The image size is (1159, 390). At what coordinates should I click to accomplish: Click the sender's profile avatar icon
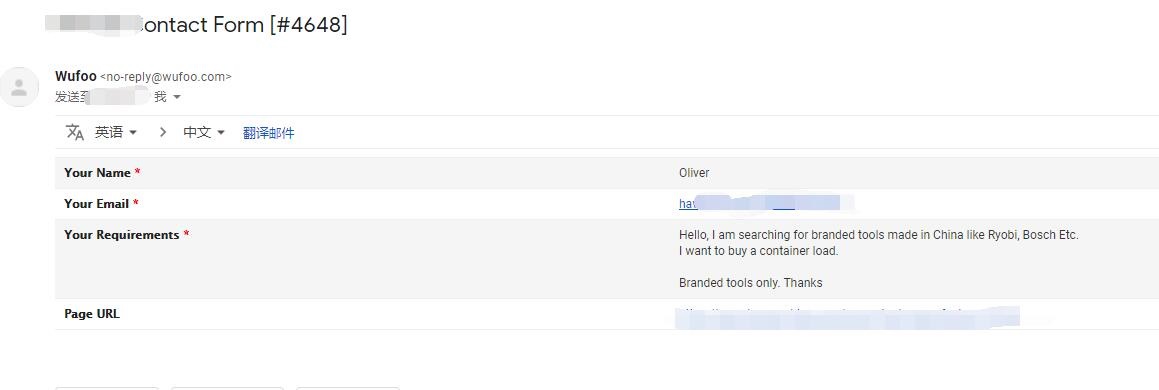coord(19,86)
